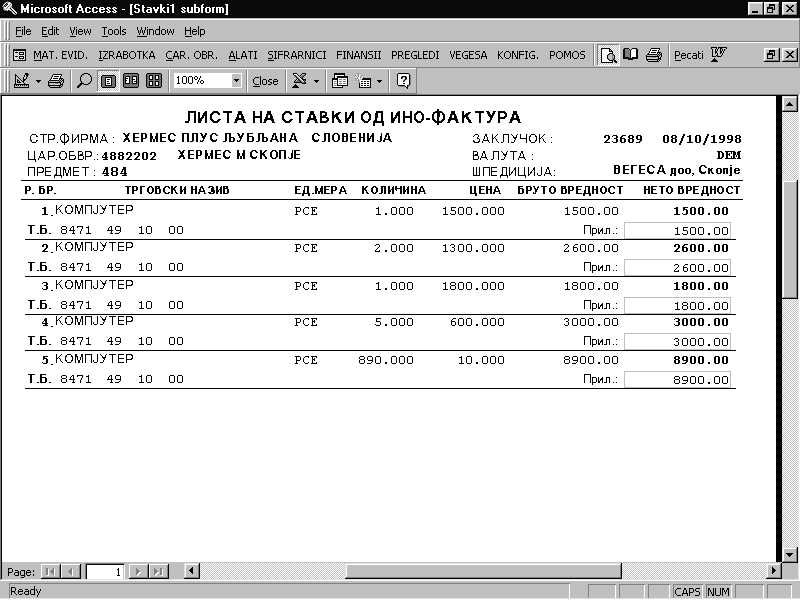Click the Zoom magnifier icon
Viewport: 800px width, 600px height.
[x=84, y=80]
